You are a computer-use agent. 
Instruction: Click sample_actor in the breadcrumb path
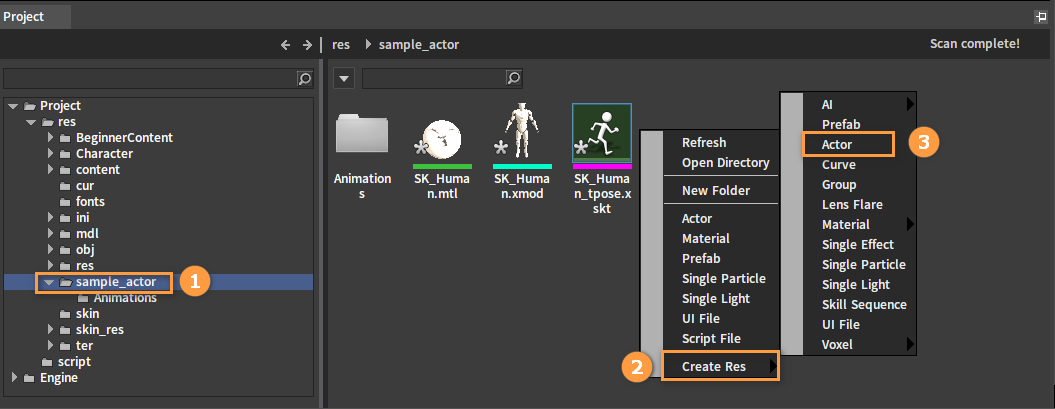point(419,45)
